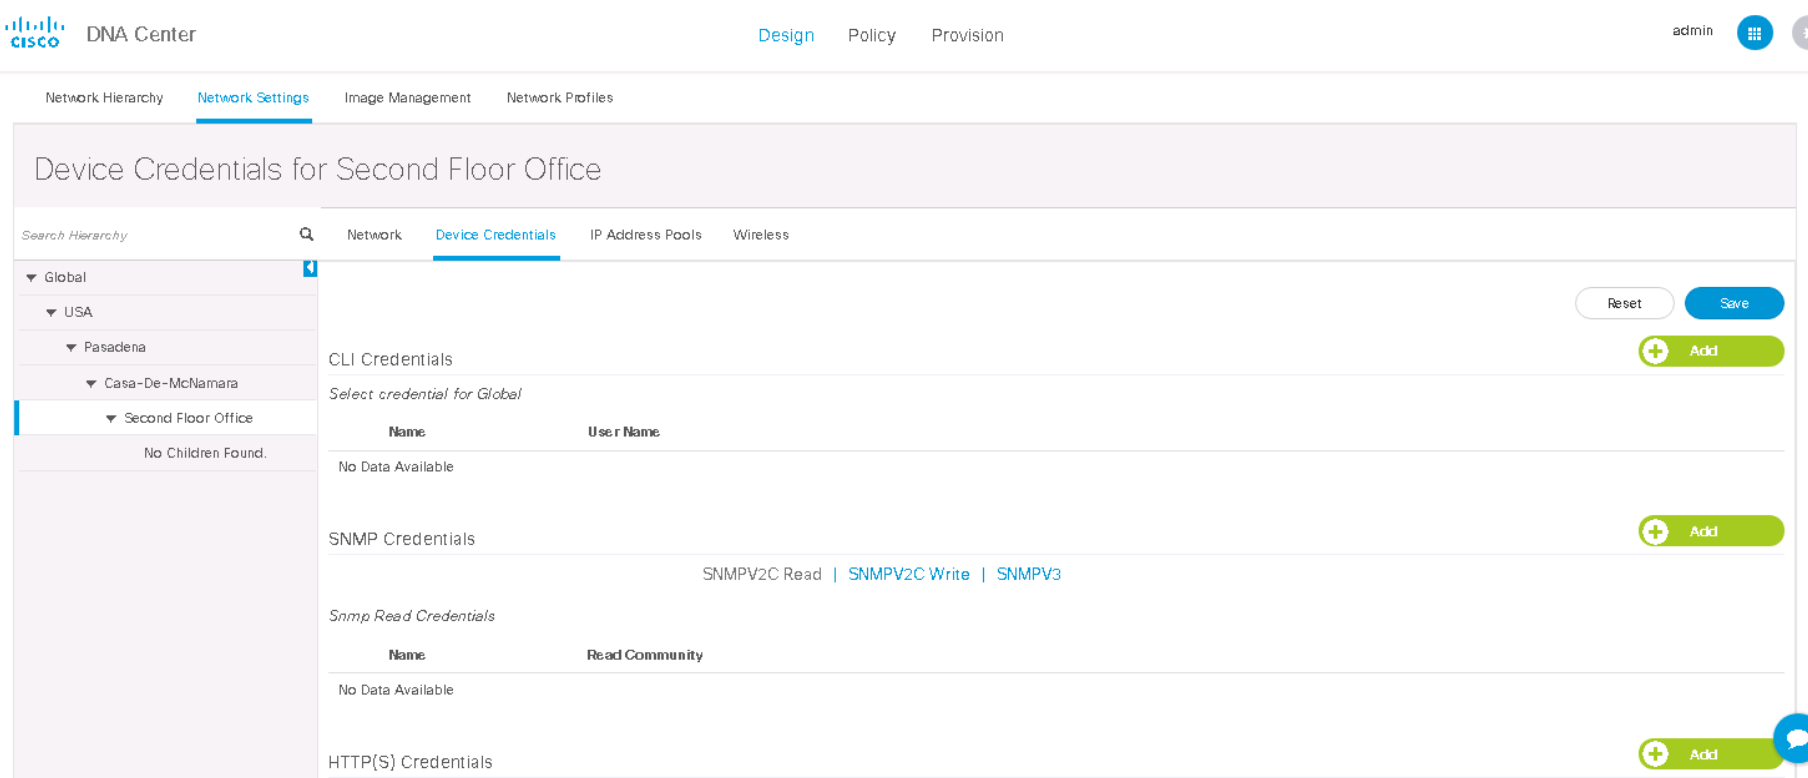Screen dimensions: 1808x778
Task: Click the plus icon on HTTP(S) Credentials Add
Action: coord(1655,754)
